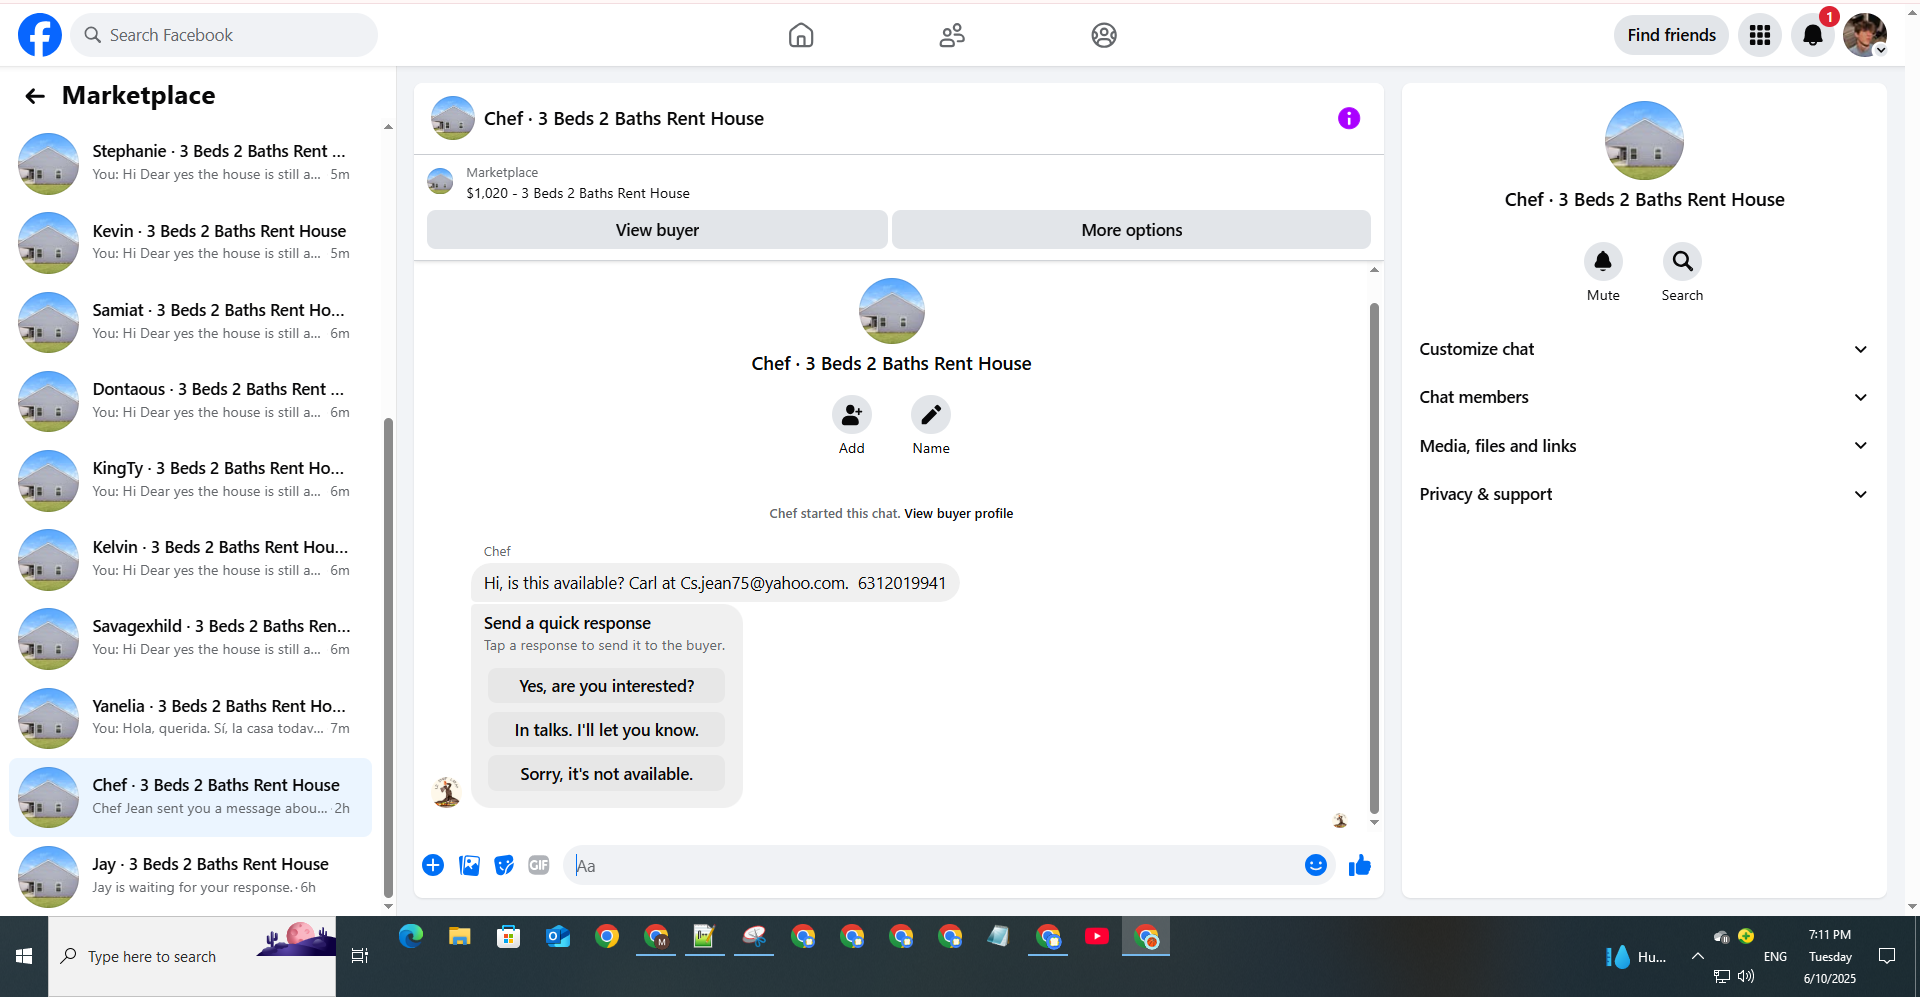Send quick response 'In talks. I'll let you know.'
Viewport: 1920px width, 997px height.
point(606,730)
